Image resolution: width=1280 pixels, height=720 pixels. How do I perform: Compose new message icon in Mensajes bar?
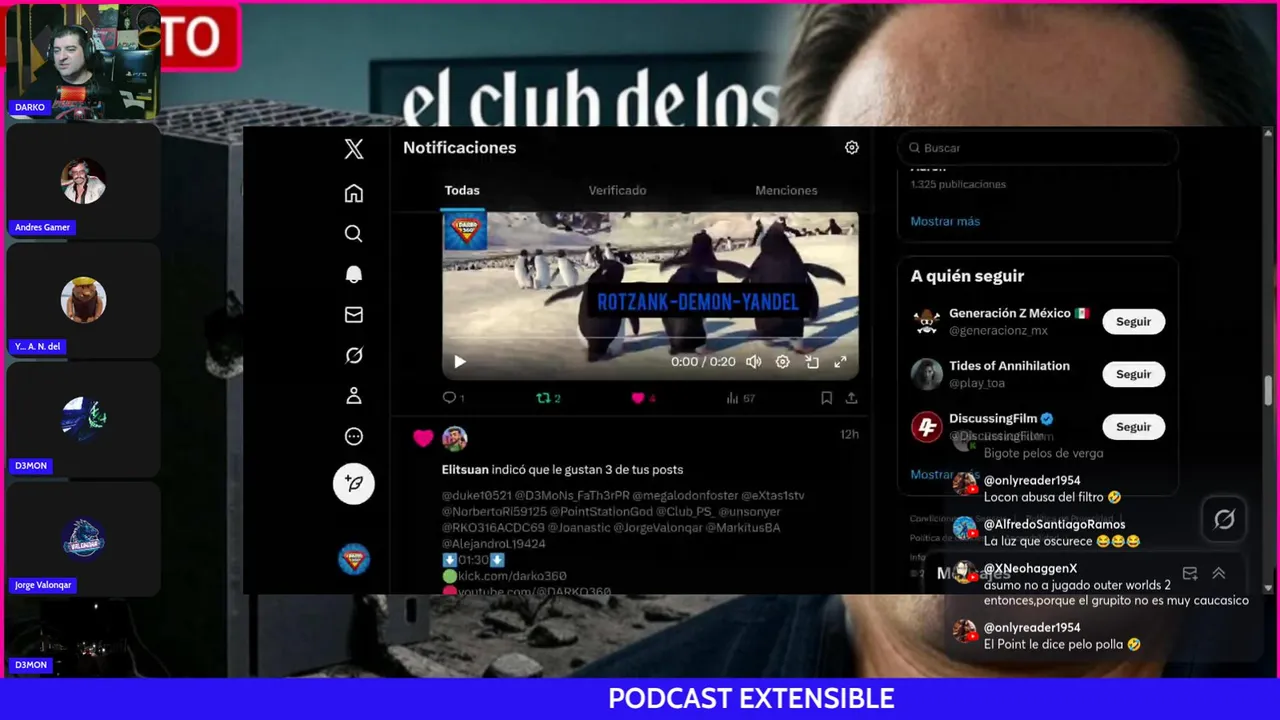[1190, 573]
